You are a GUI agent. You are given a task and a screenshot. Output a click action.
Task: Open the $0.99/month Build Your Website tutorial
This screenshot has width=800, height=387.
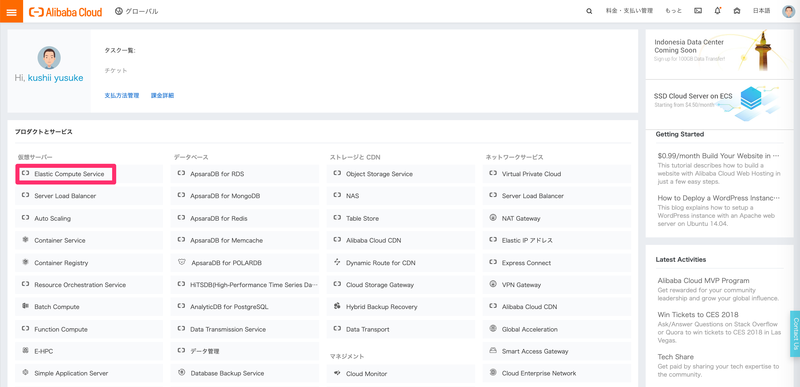718,156
